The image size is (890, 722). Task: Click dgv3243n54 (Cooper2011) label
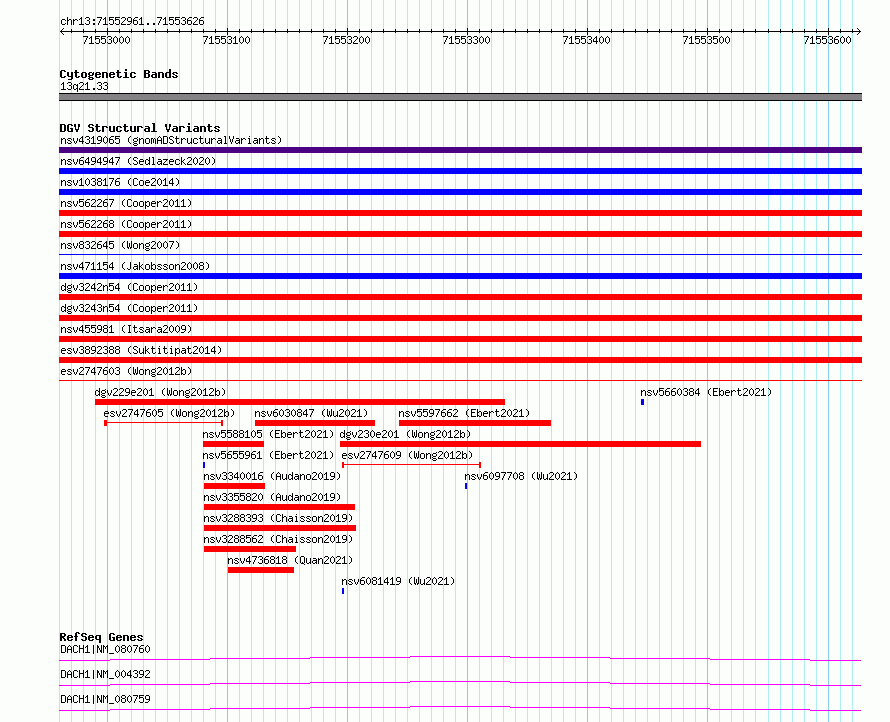[x=129, y=308]
